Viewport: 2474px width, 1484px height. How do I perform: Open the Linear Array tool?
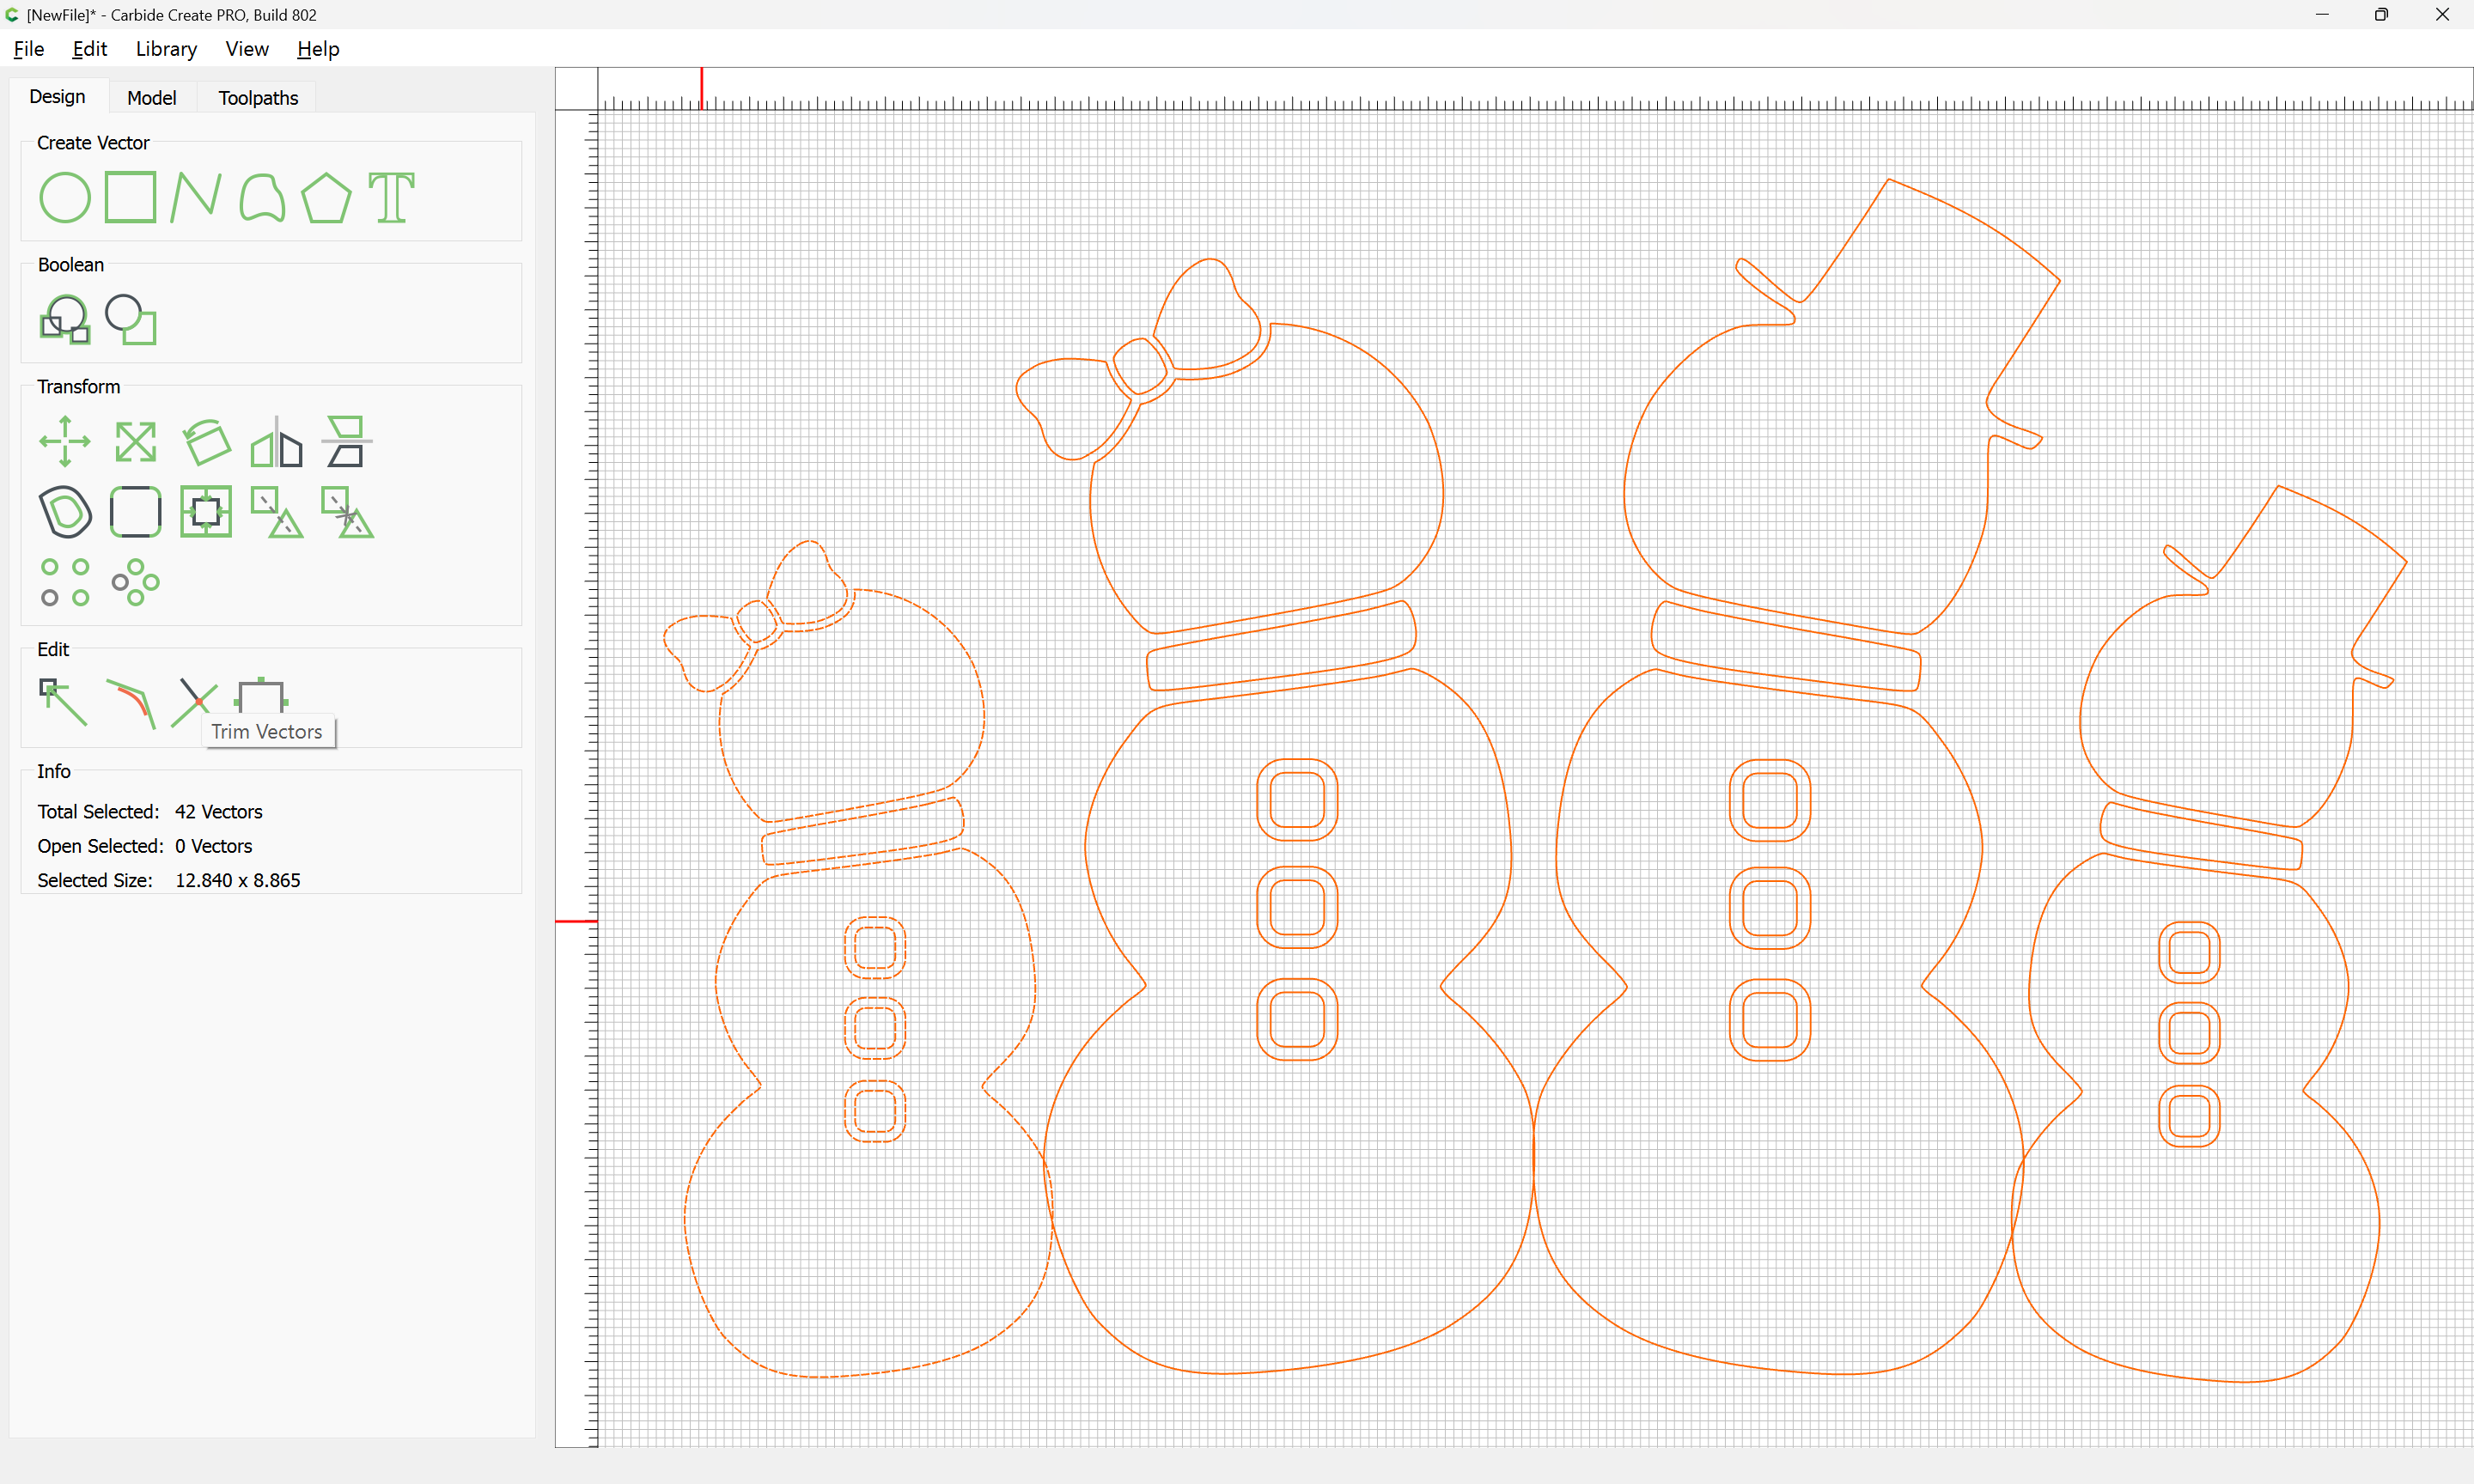[x=65, y=582]
